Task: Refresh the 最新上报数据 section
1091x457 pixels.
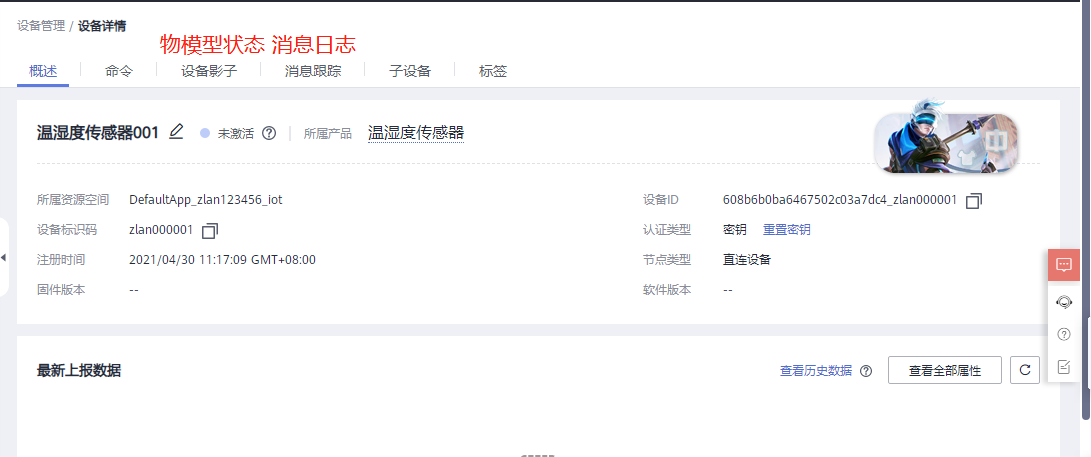Action: click(x=1025, y=370)
